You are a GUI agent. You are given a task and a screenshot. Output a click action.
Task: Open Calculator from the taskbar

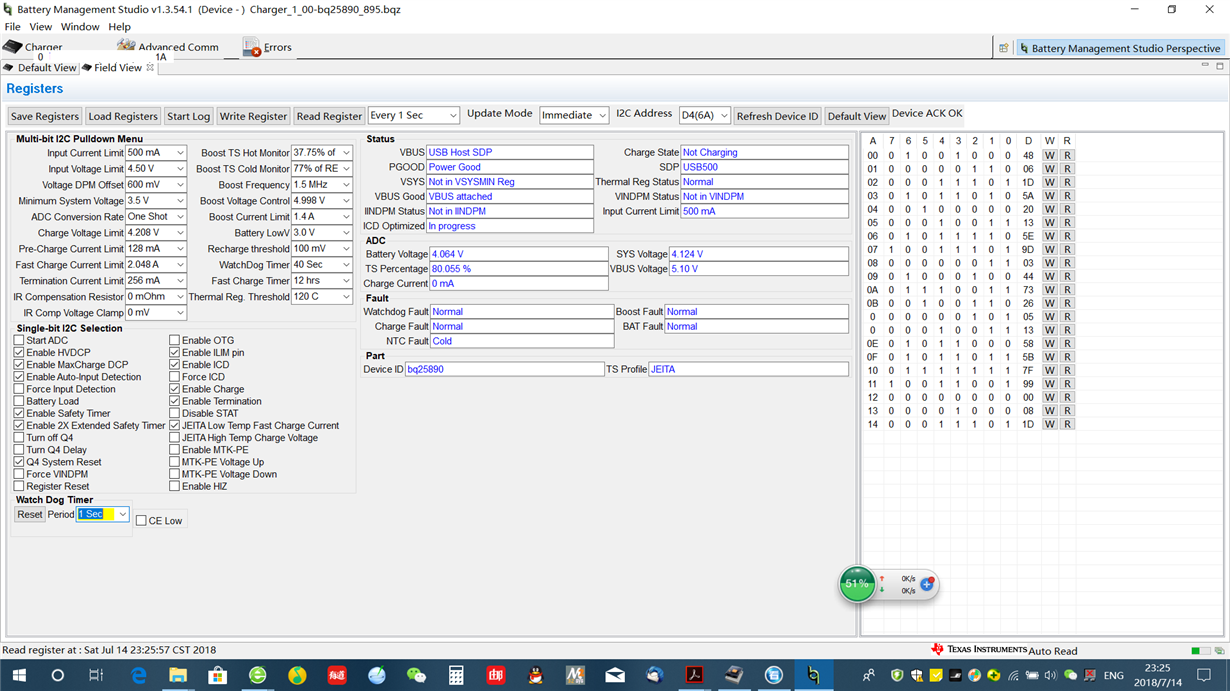[x=456, y=676]
